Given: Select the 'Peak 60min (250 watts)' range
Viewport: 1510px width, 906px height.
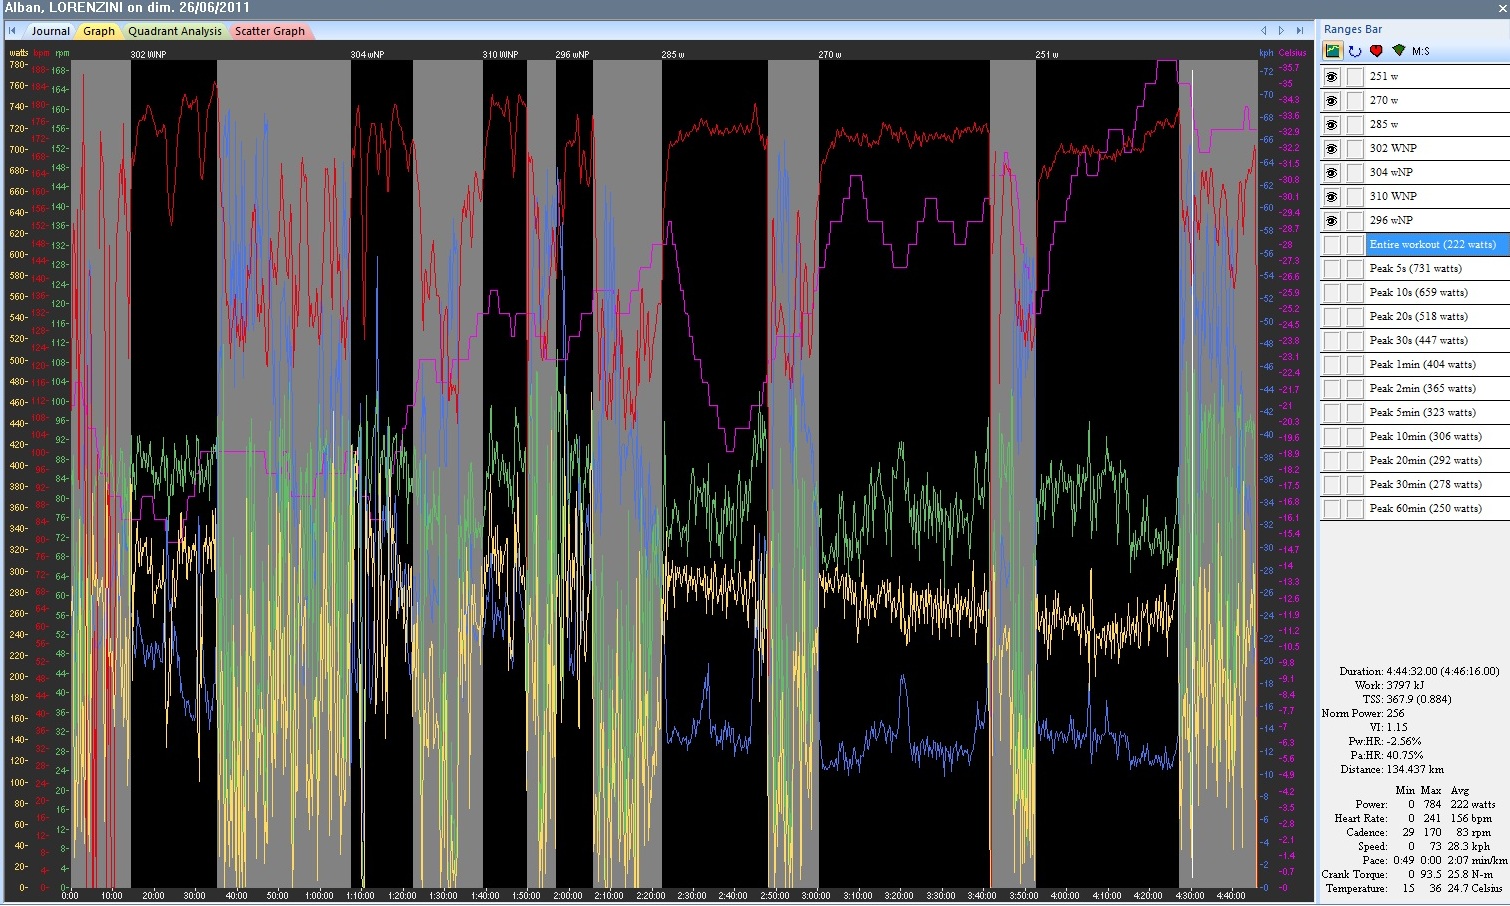Looking at the screenshot, I should point(1438,508).
